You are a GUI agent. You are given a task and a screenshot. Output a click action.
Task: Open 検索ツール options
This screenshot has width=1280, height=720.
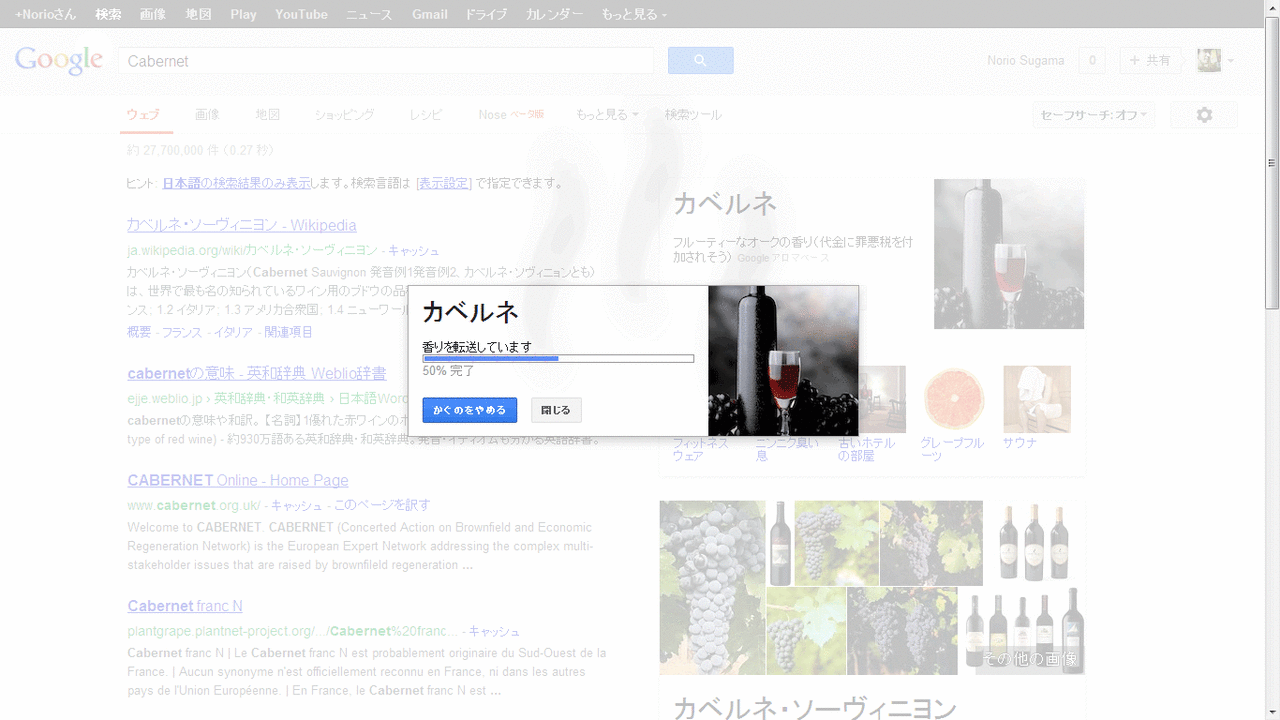coord(693,115)
